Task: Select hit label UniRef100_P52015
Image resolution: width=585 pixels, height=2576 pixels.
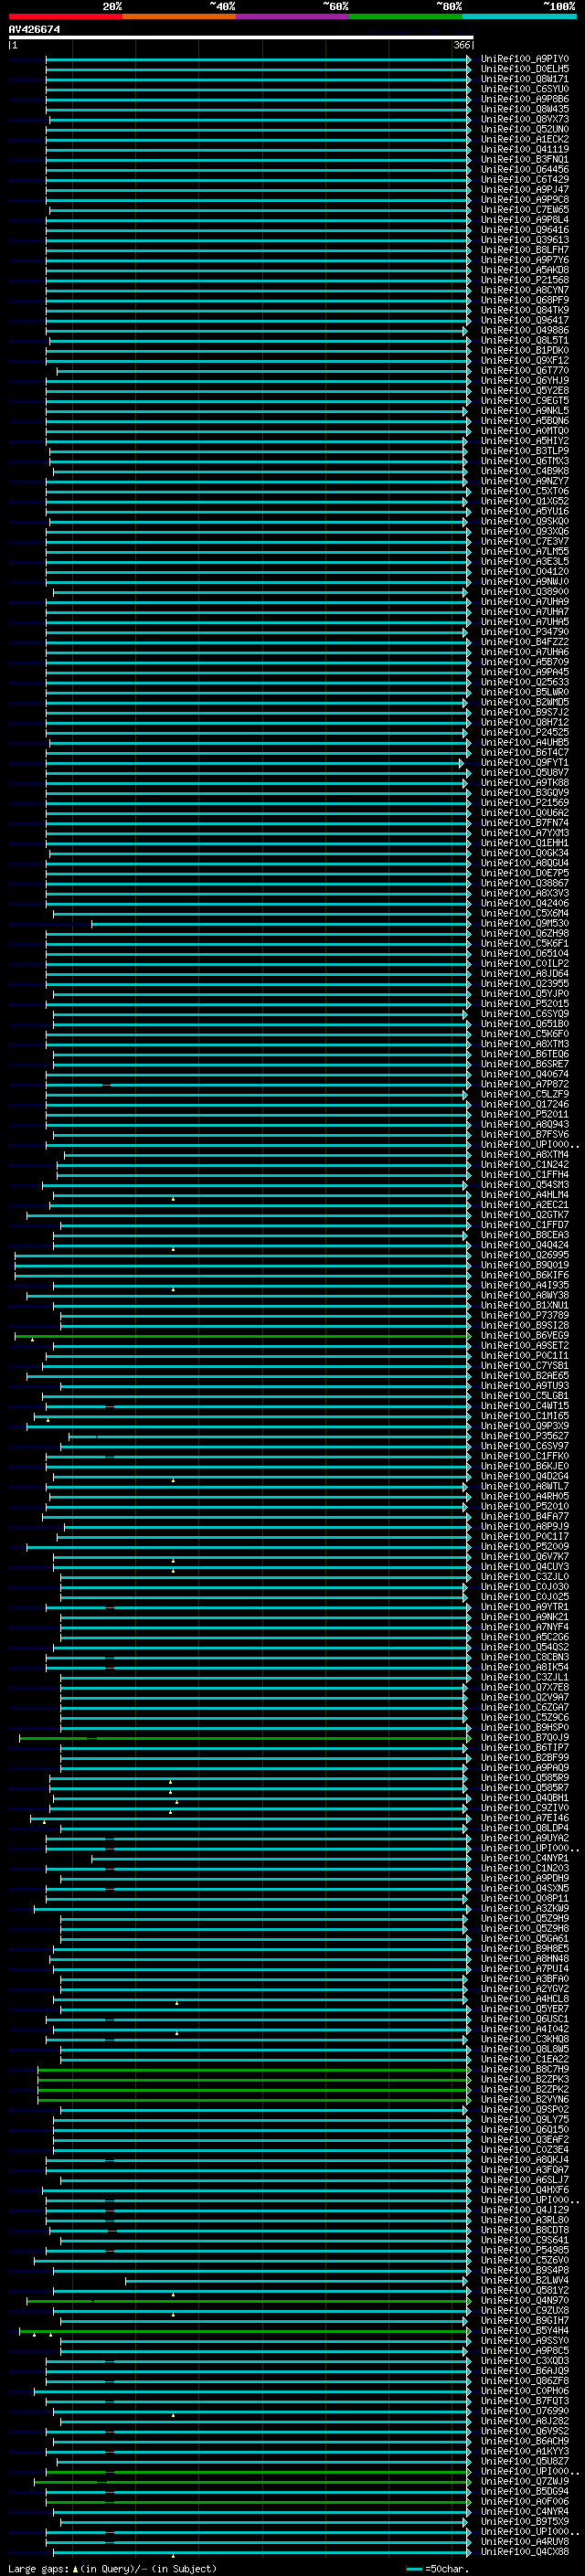Action: click(525, 1004)
